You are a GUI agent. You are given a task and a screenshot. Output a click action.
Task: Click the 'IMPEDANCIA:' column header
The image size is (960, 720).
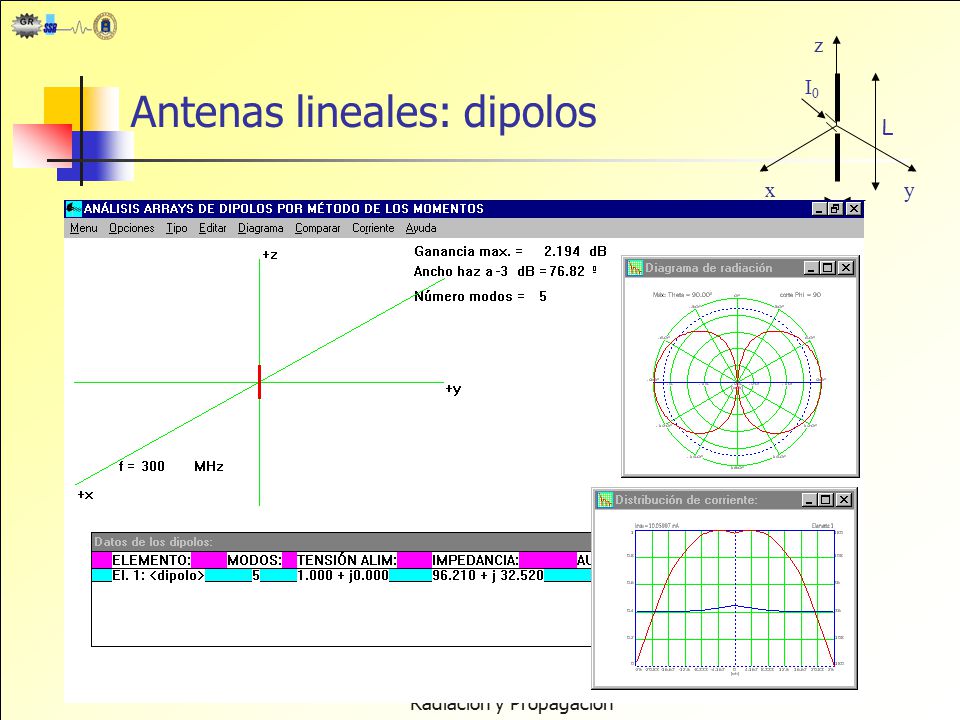coord(476,560)
